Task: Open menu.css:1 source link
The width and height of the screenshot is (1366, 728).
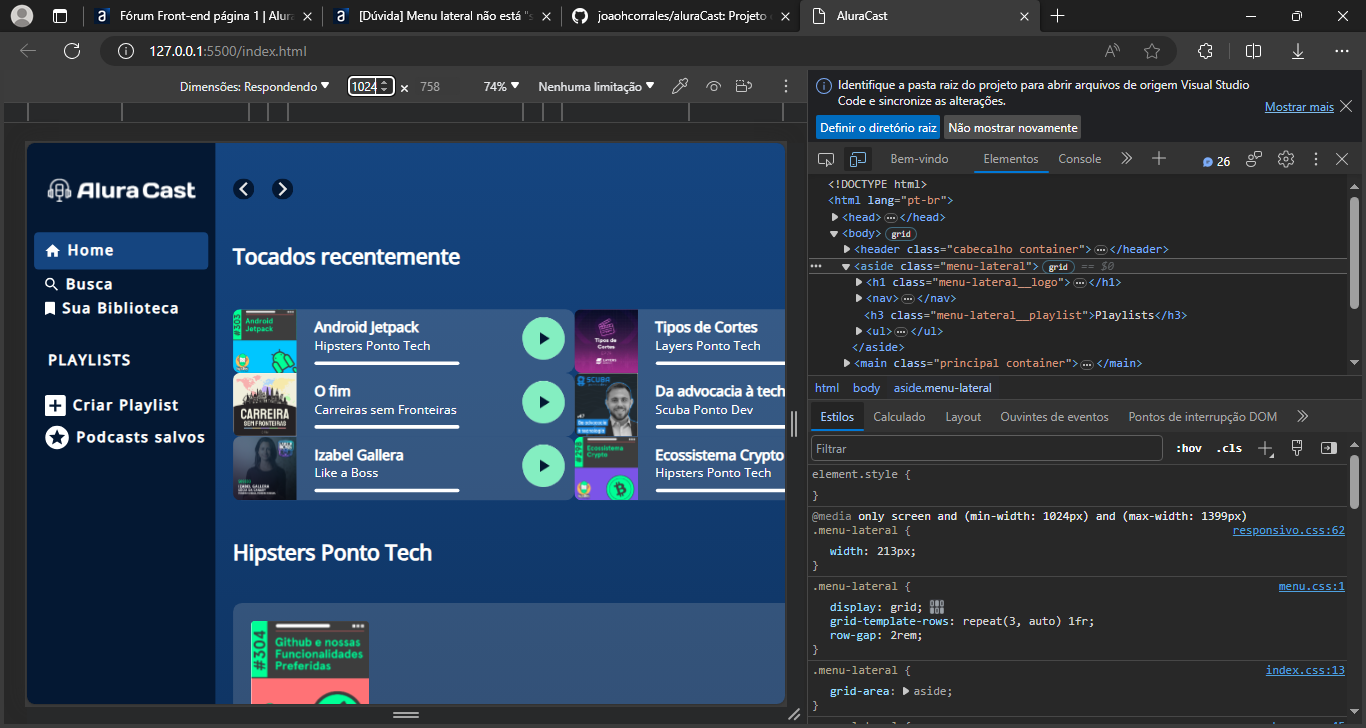Action: coord(1311,586)
